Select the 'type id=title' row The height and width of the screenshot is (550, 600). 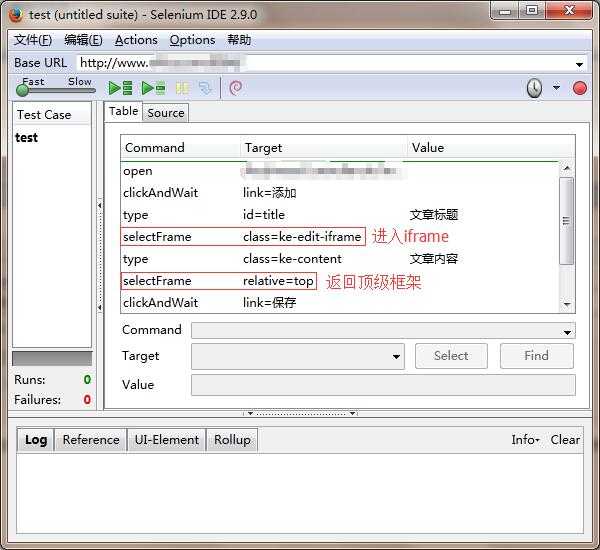[340, 215]
